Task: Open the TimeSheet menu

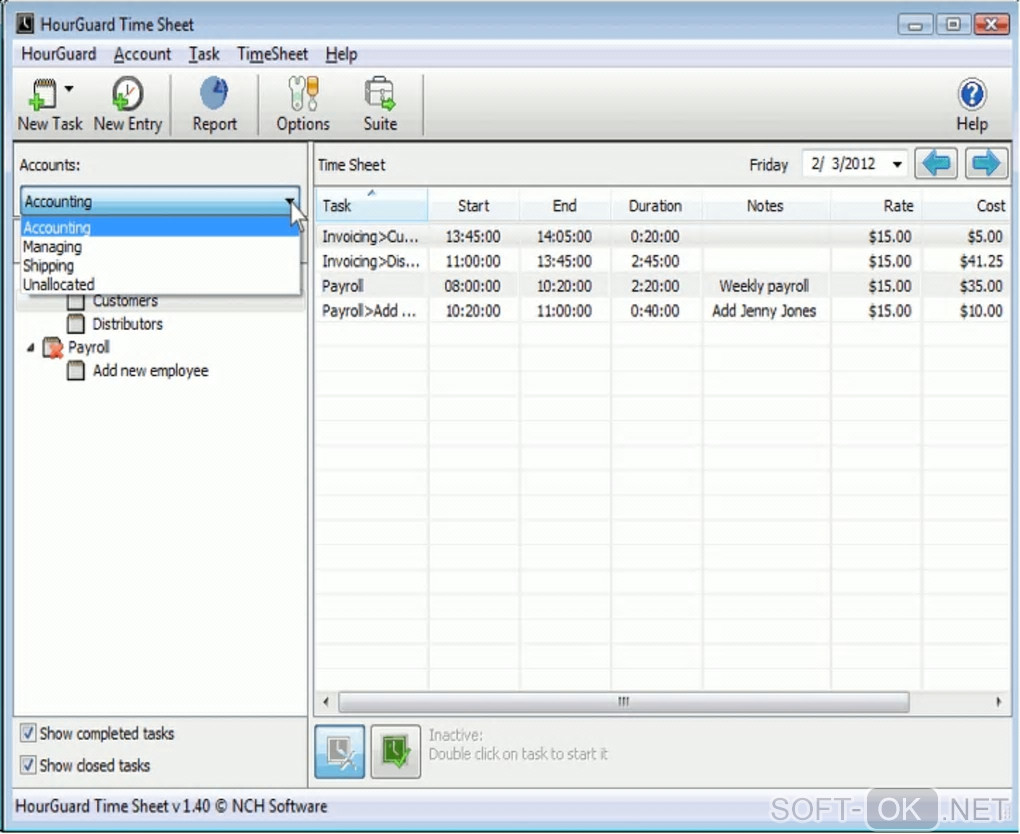Action: 272,54
